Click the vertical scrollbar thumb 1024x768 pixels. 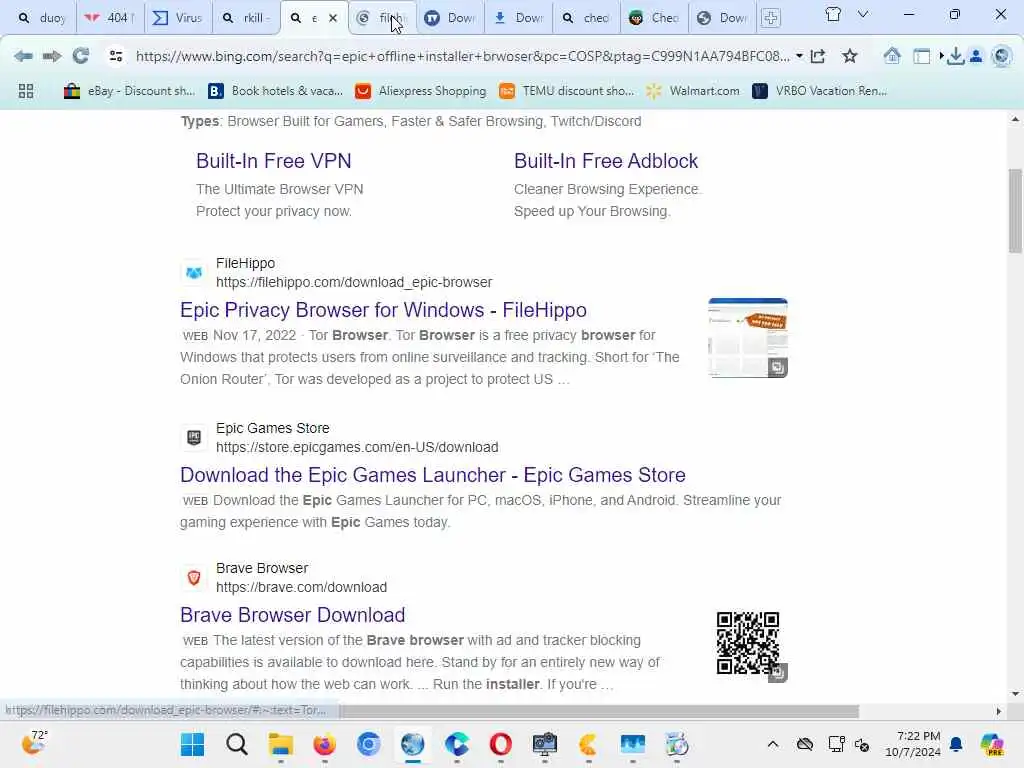pyautogui.click(x=1015, y=210)
